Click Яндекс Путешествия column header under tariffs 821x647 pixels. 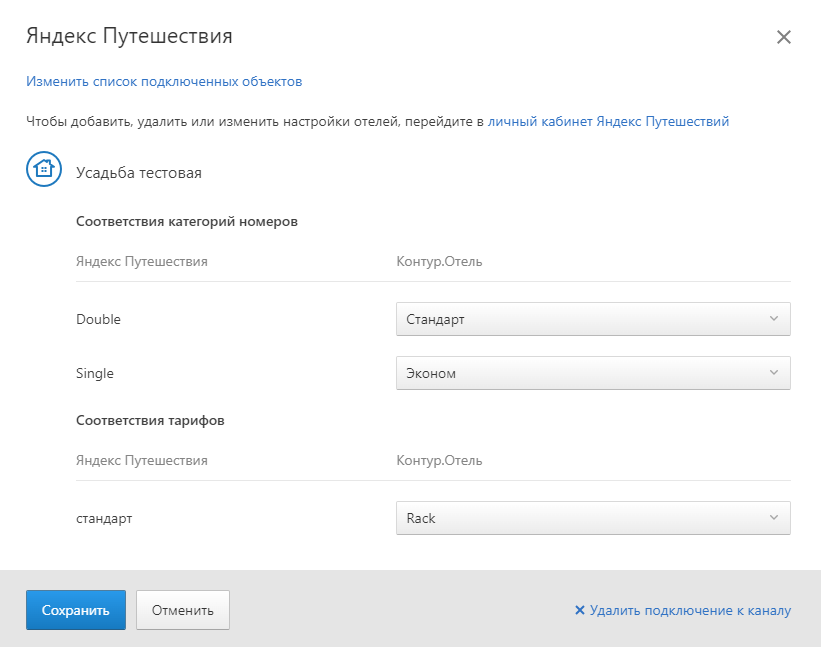pos(142,460)
